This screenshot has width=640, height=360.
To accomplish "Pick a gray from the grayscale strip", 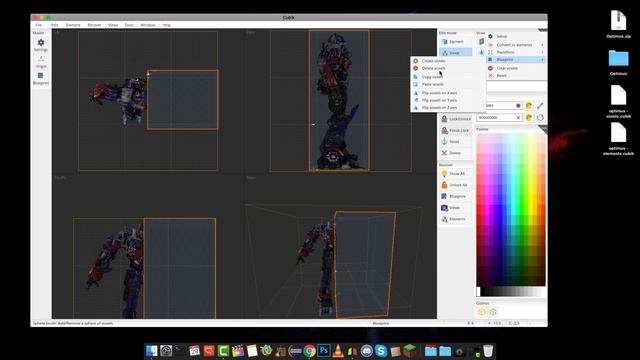I will [x=512, y=291].
